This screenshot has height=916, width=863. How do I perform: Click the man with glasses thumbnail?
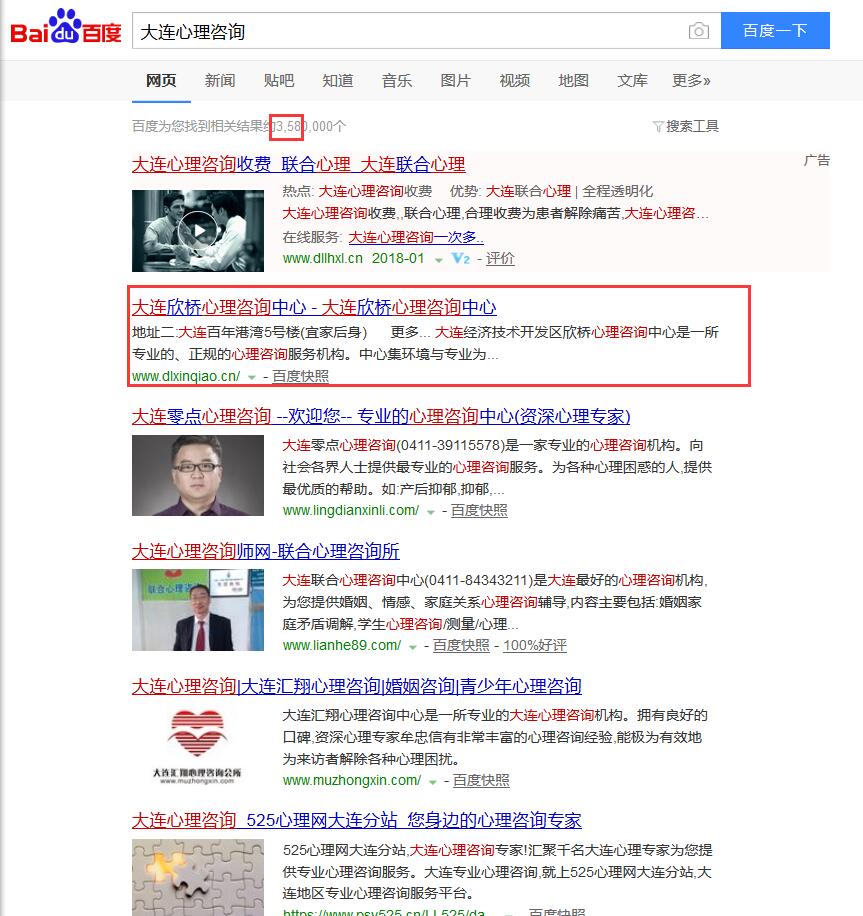198,476
